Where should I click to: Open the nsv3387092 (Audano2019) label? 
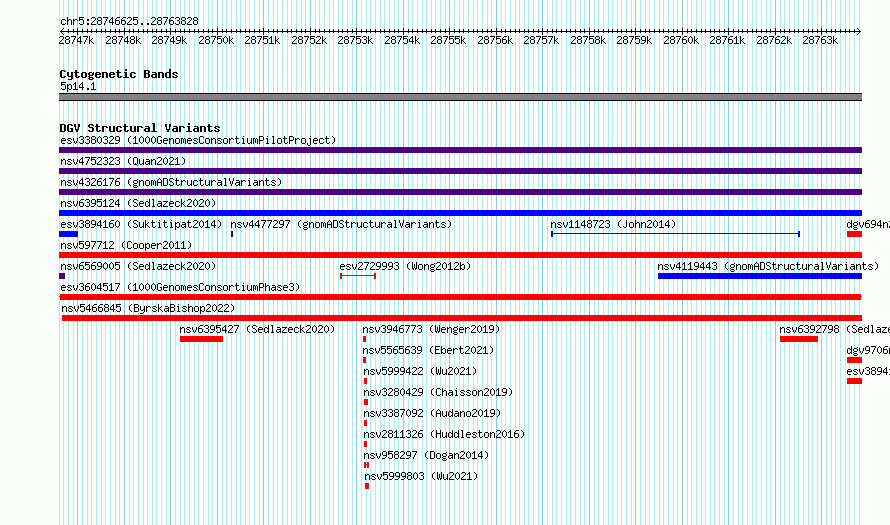click(x=432, y=413)
